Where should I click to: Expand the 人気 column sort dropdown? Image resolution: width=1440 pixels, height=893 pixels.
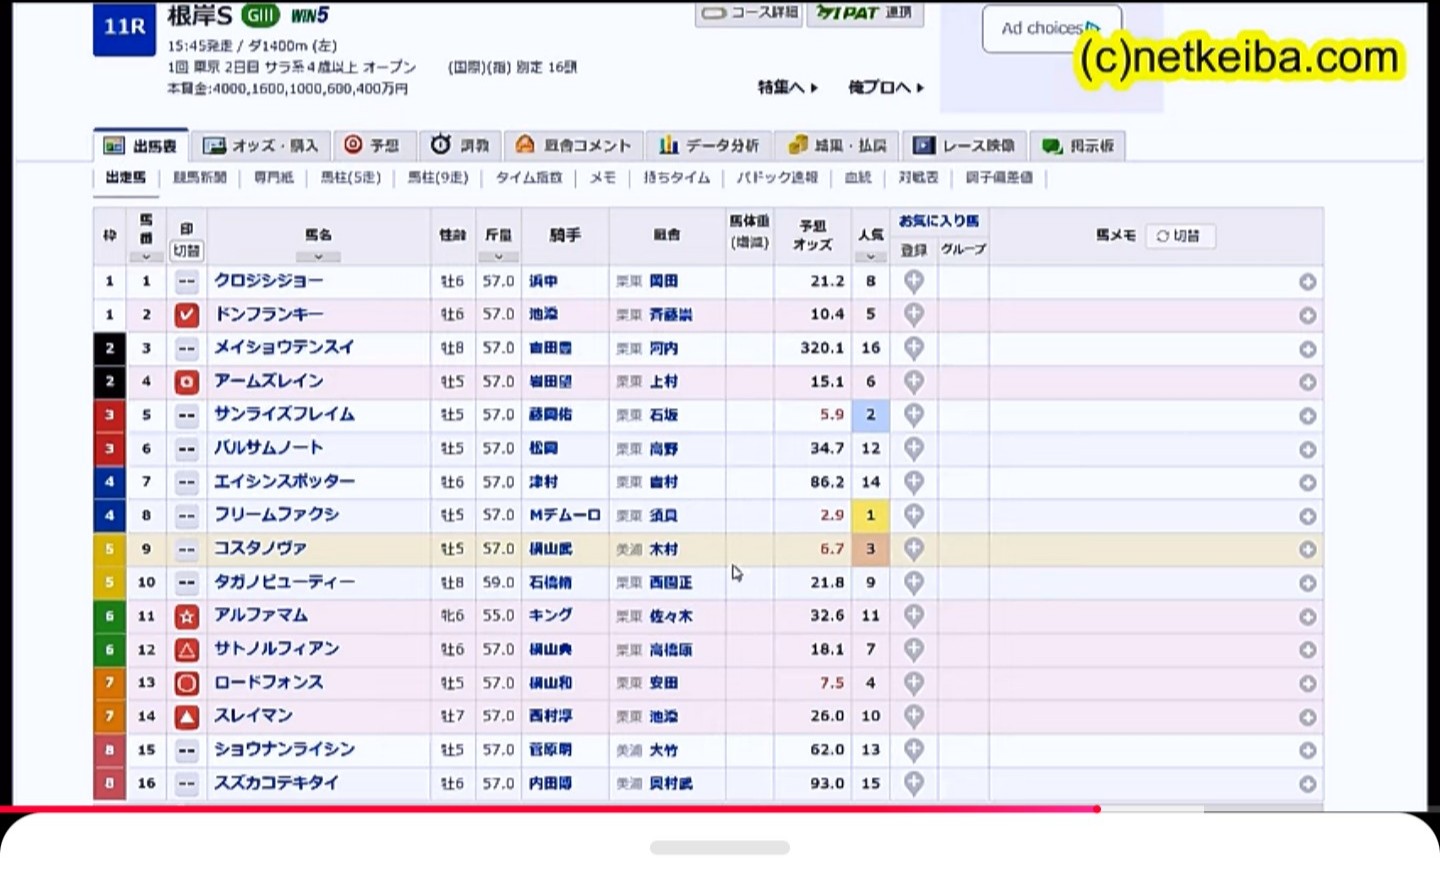[x=870, y=257]
